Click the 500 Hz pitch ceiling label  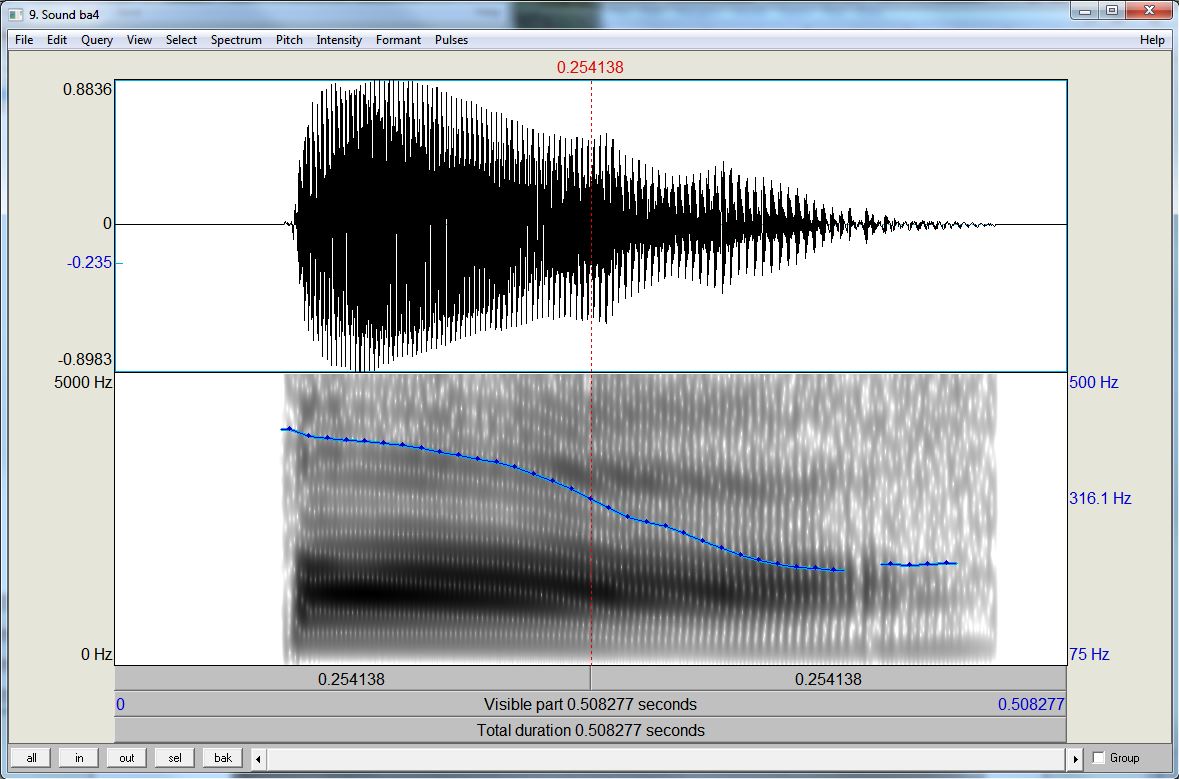pyautogui.click(x=1094, y=382)
